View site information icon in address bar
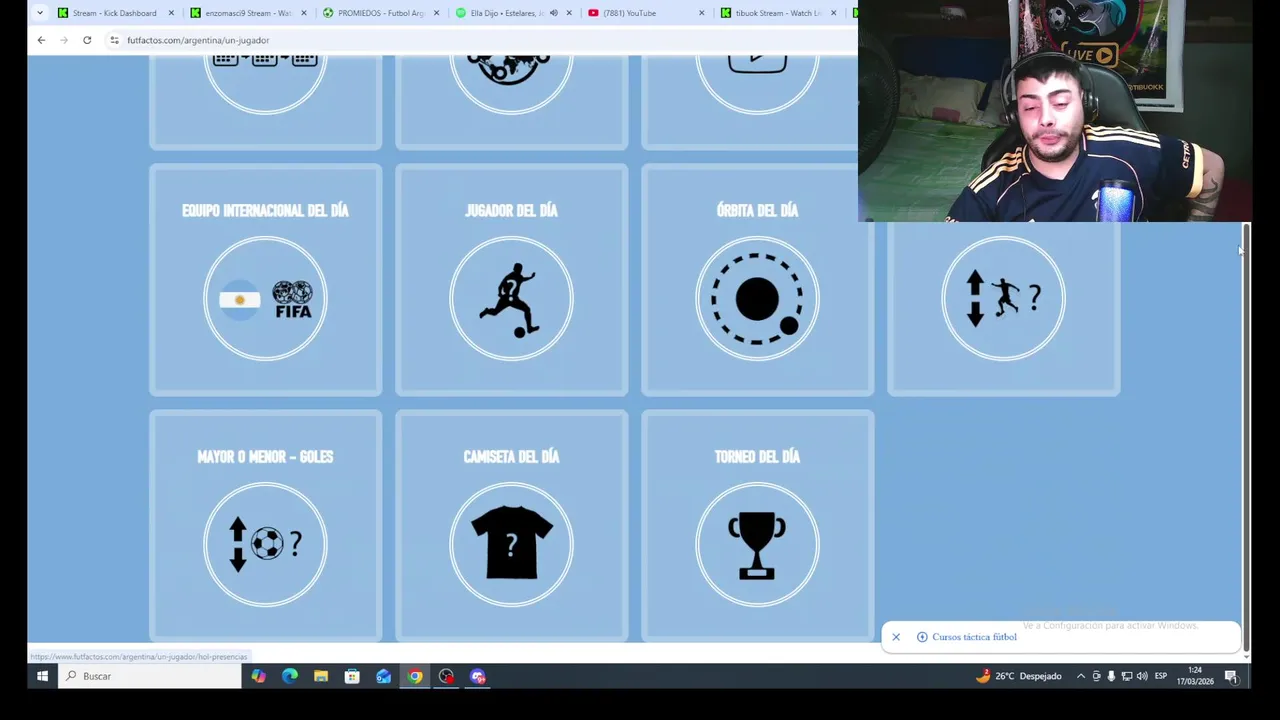The height and width of the screenshot is (720, 1280). pyautogui.click(x=115, y=40)
